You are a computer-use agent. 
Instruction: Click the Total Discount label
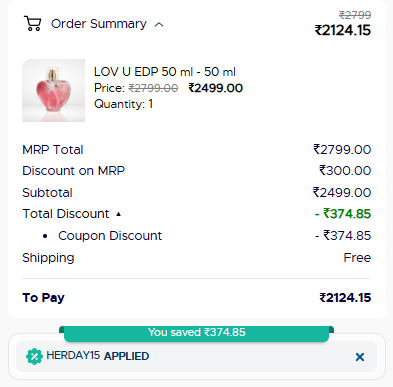(66, 214)
